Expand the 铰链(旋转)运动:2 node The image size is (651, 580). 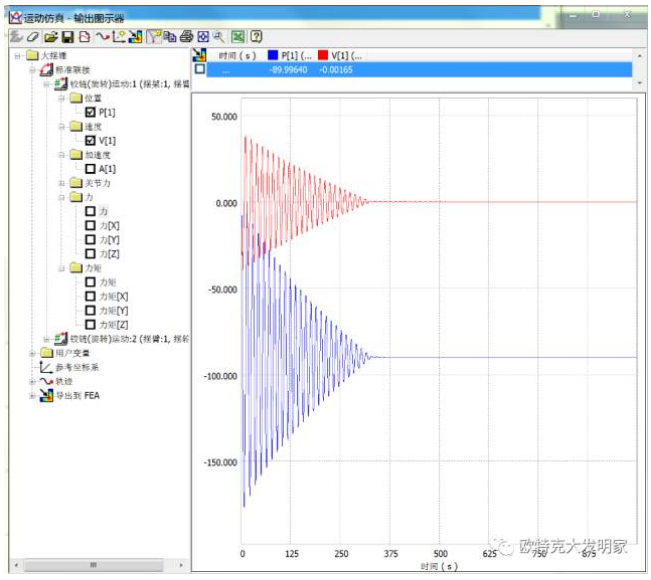(x=47, y=339)
